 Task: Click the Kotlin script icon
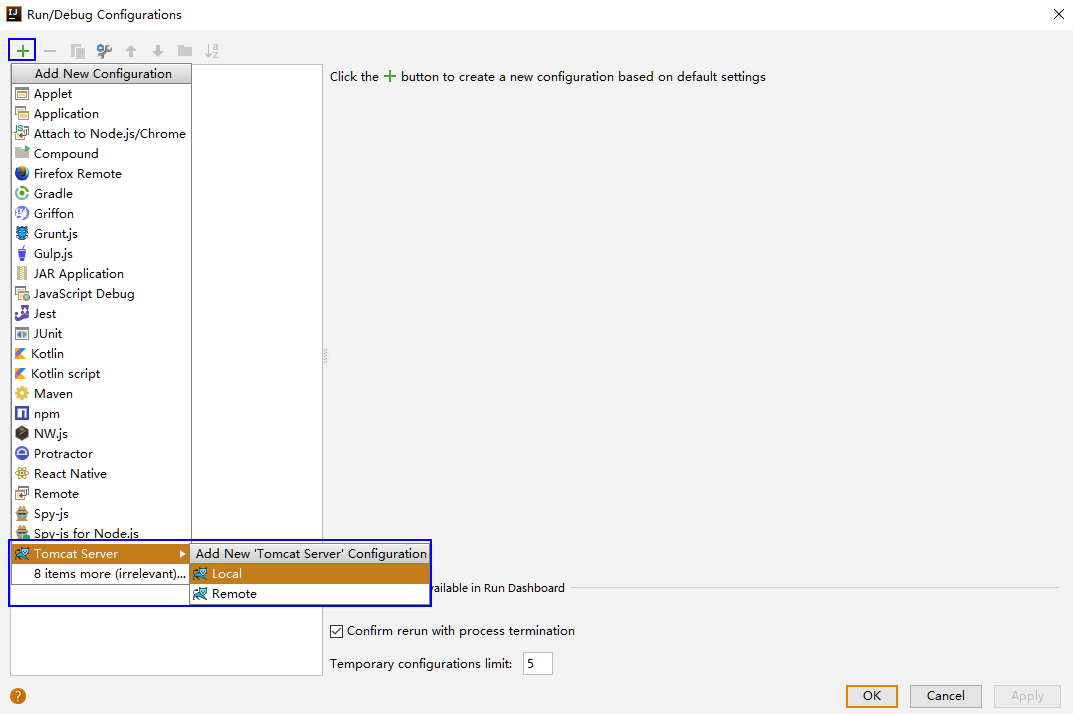(21, 374)
